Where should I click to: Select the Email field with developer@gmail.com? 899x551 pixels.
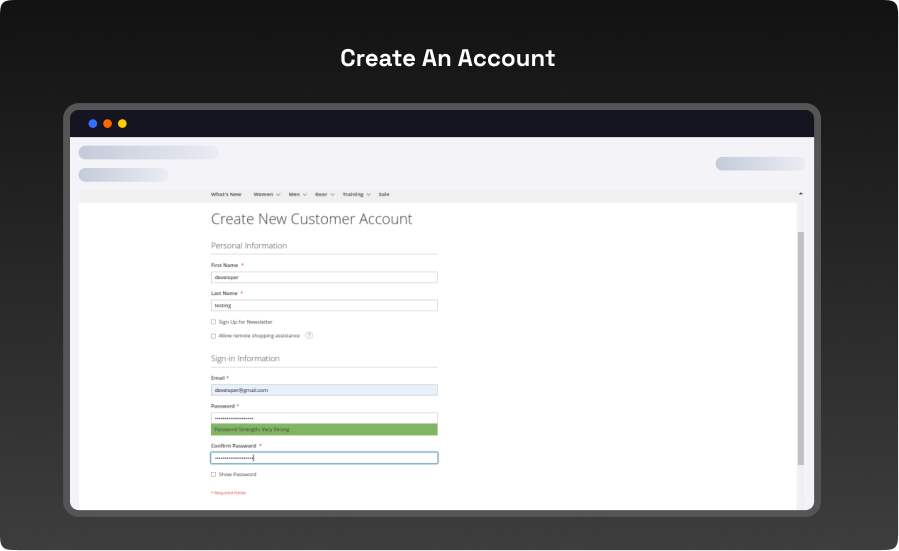tap(324, 390)
